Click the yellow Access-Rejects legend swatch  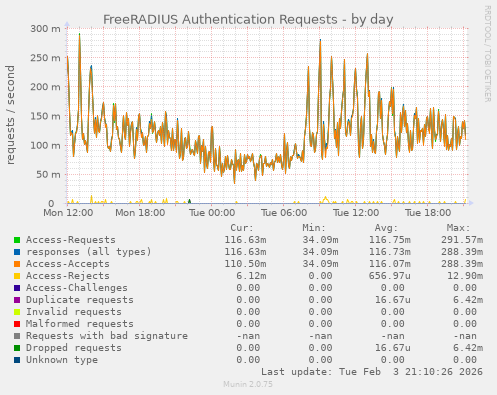[17, 276]
